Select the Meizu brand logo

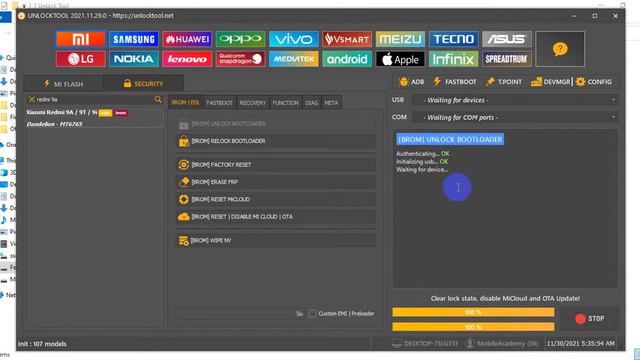pyautogui.click(x=400, y=39)
